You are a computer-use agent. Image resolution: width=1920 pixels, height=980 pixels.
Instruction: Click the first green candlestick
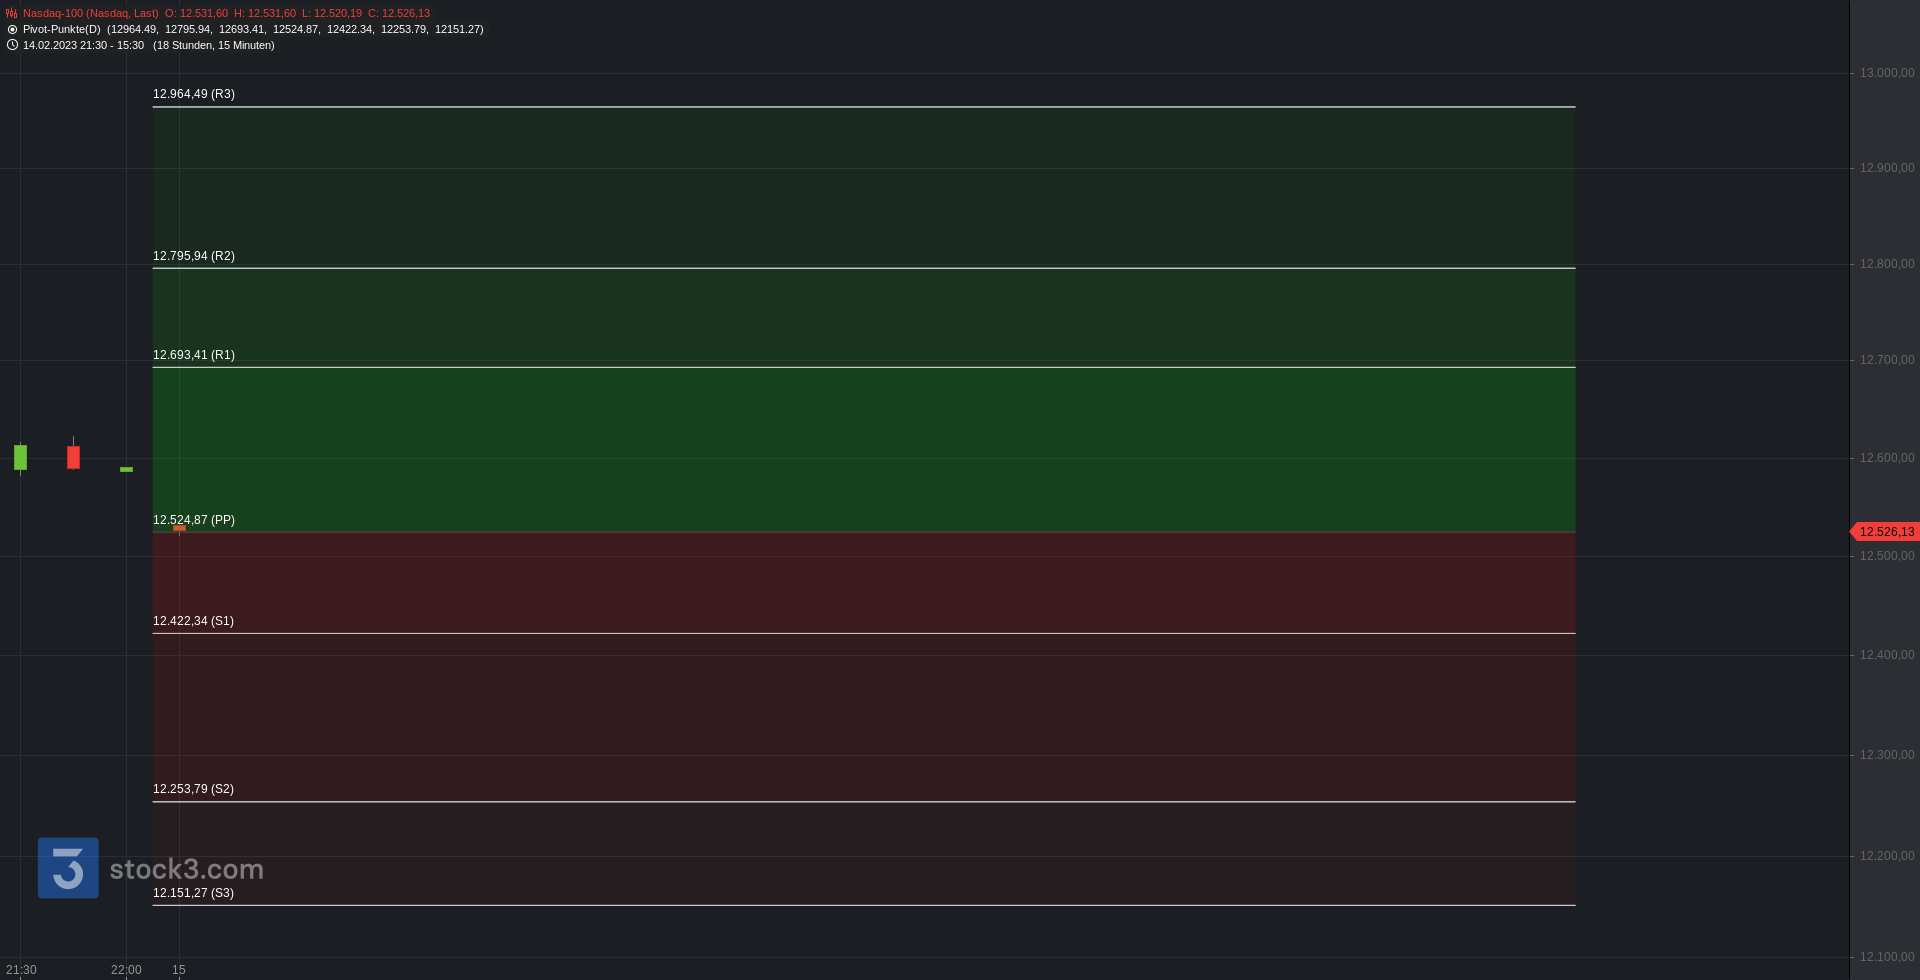pos(20,458)
